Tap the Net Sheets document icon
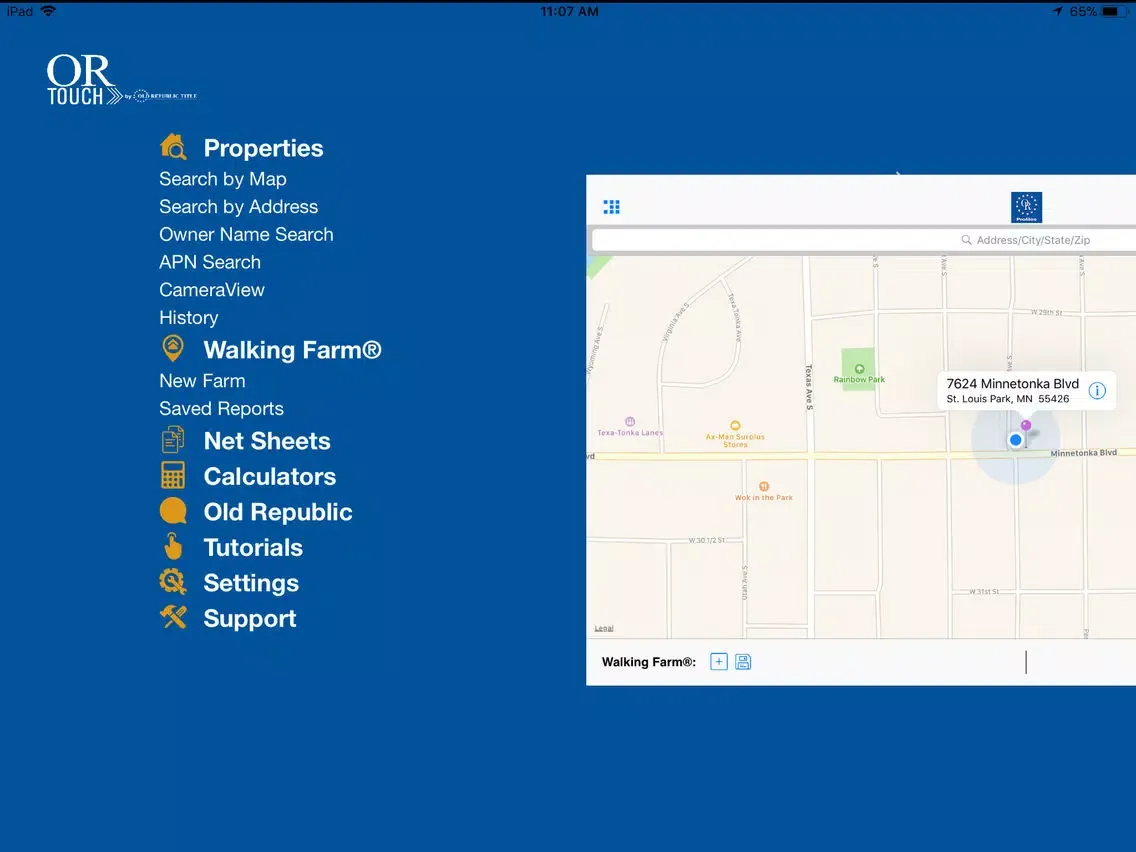This screenshot has height=852, width=1136. click(173, 440)
